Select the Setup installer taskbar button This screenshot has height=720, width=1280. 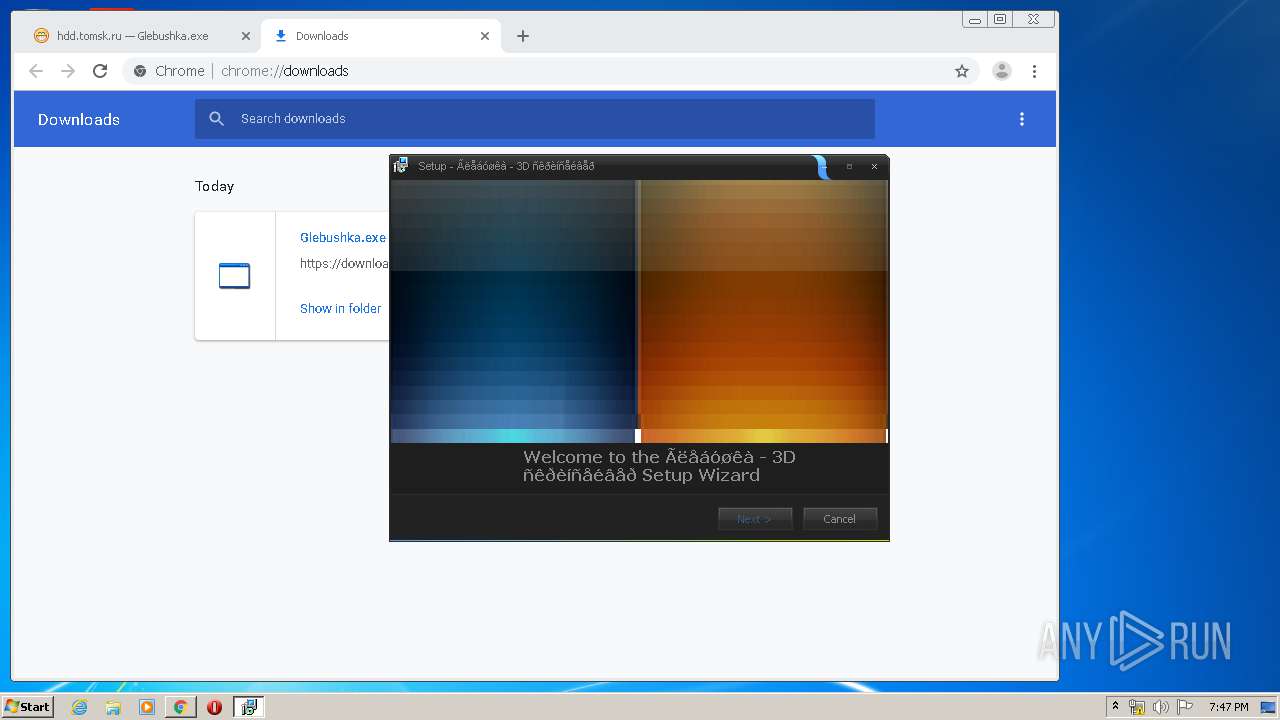[x=248, y=707]
